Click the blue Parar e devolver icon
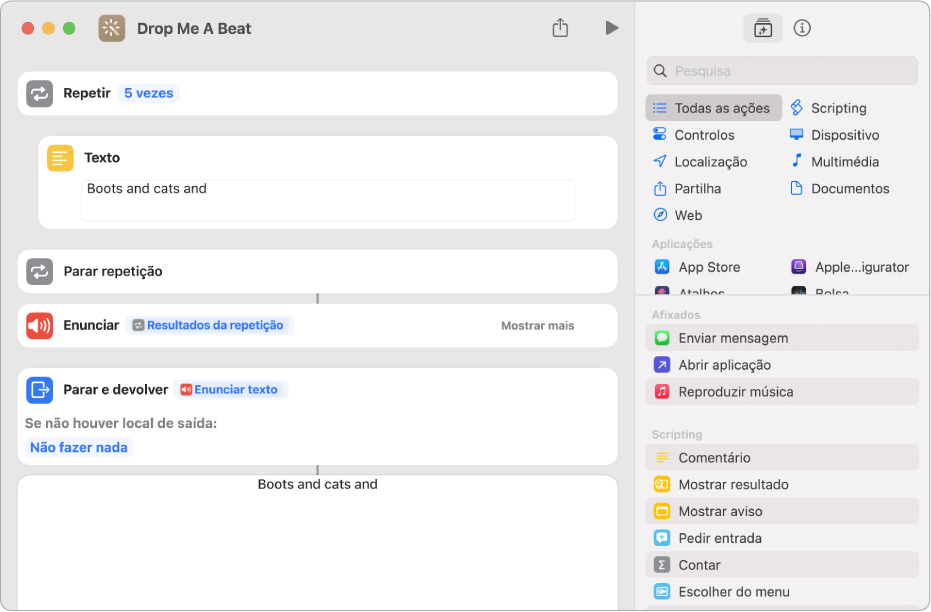The image size is (931, 612). (39, 389)
